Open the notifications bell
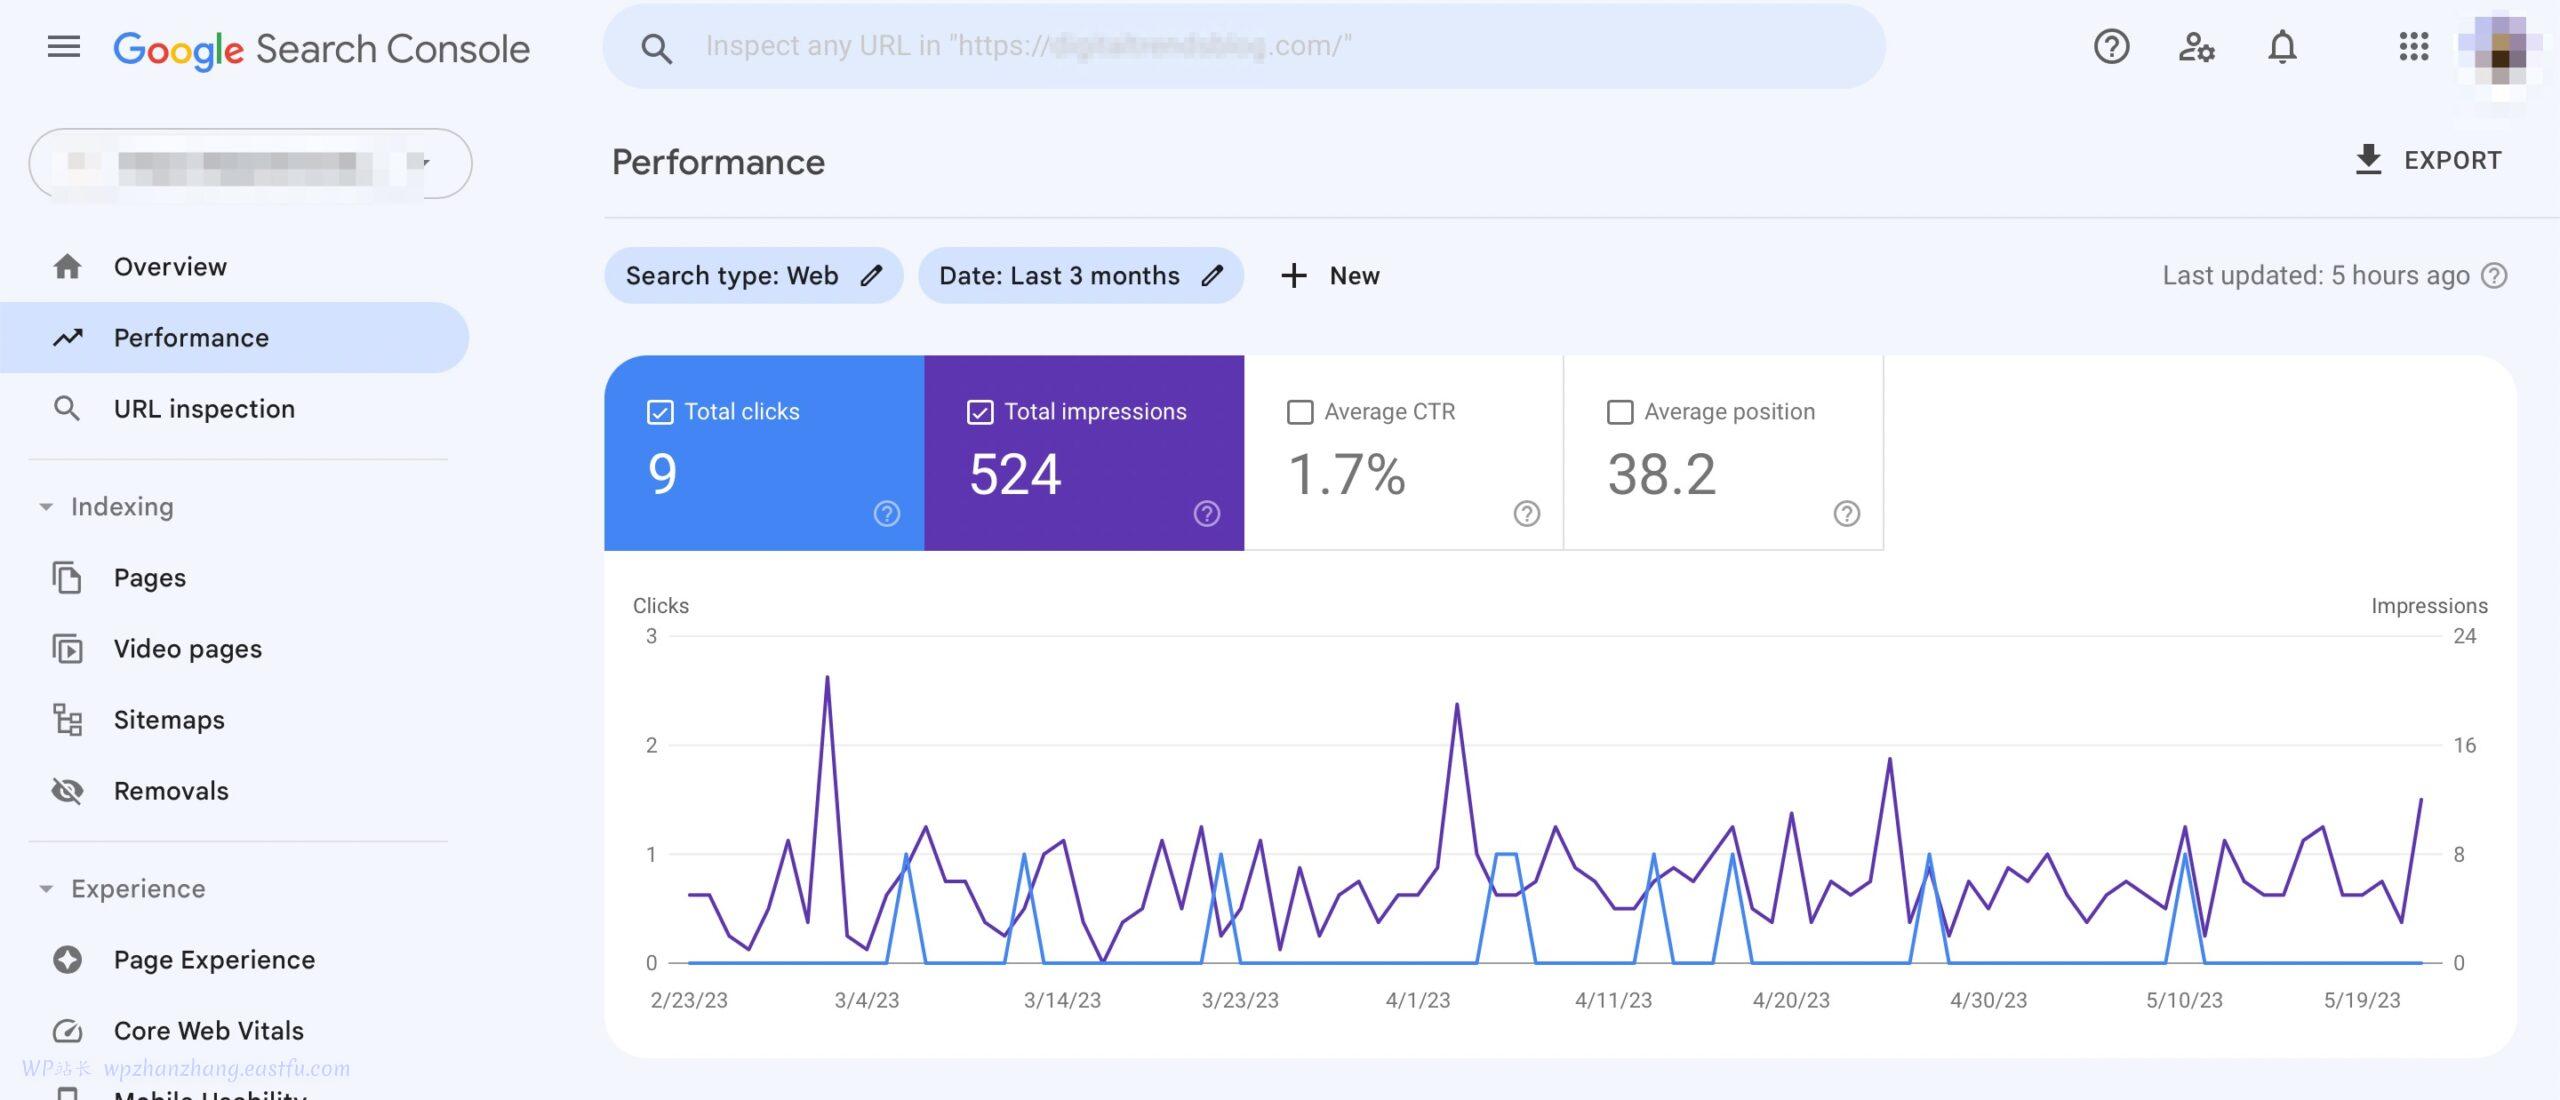 click(2283, 46)
